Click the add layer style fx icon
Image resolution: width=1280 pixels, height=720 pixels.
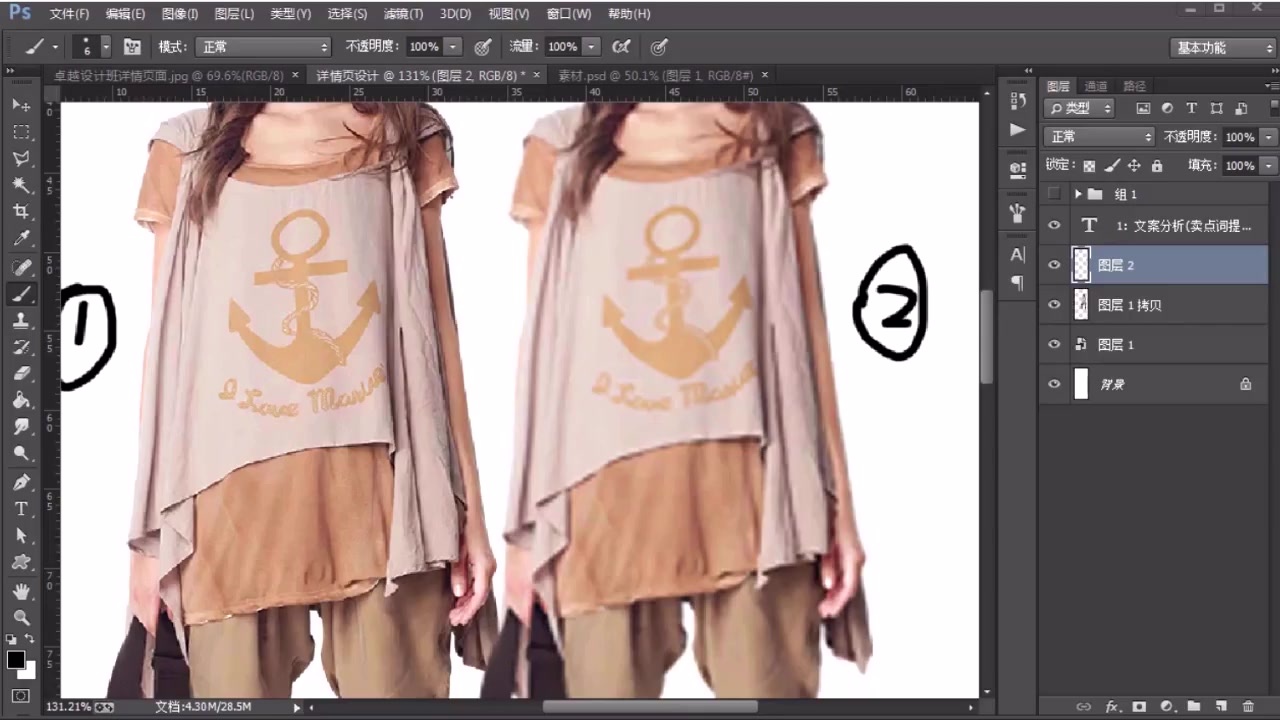pyautogui.click(x=1112, y=706)
